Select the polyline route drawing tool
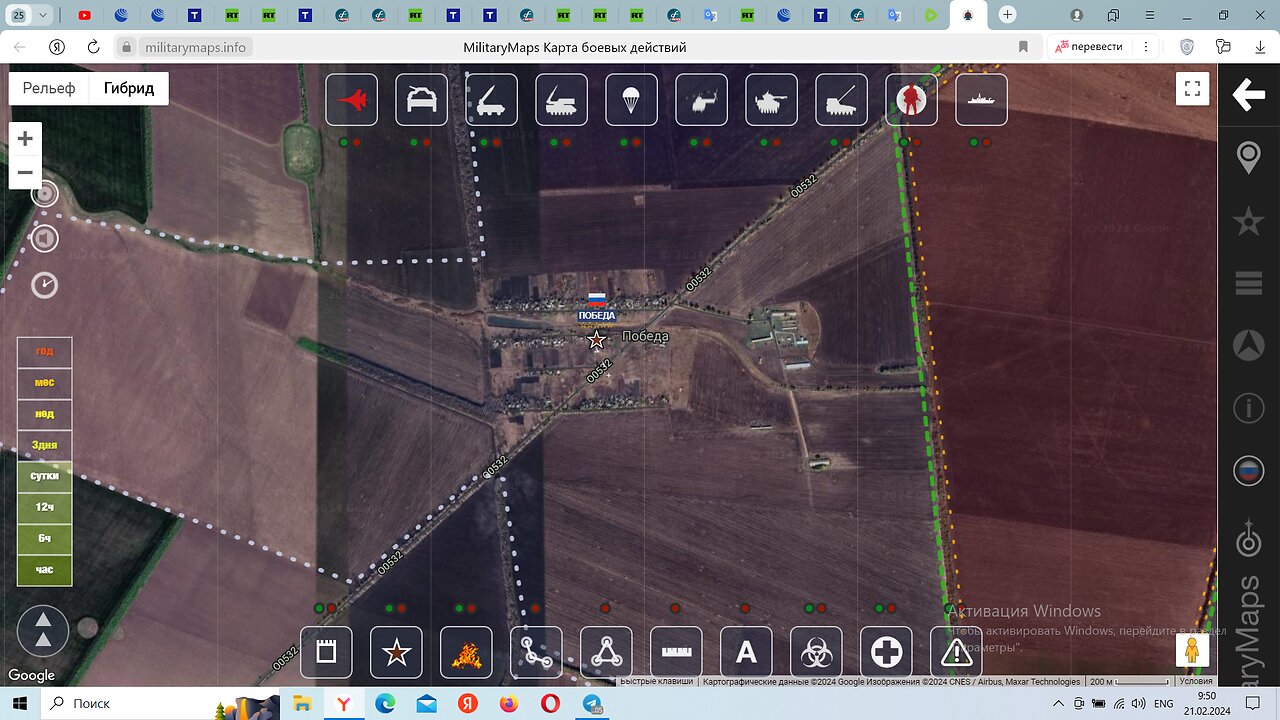 pyautogui.click(x=537, y=653)
